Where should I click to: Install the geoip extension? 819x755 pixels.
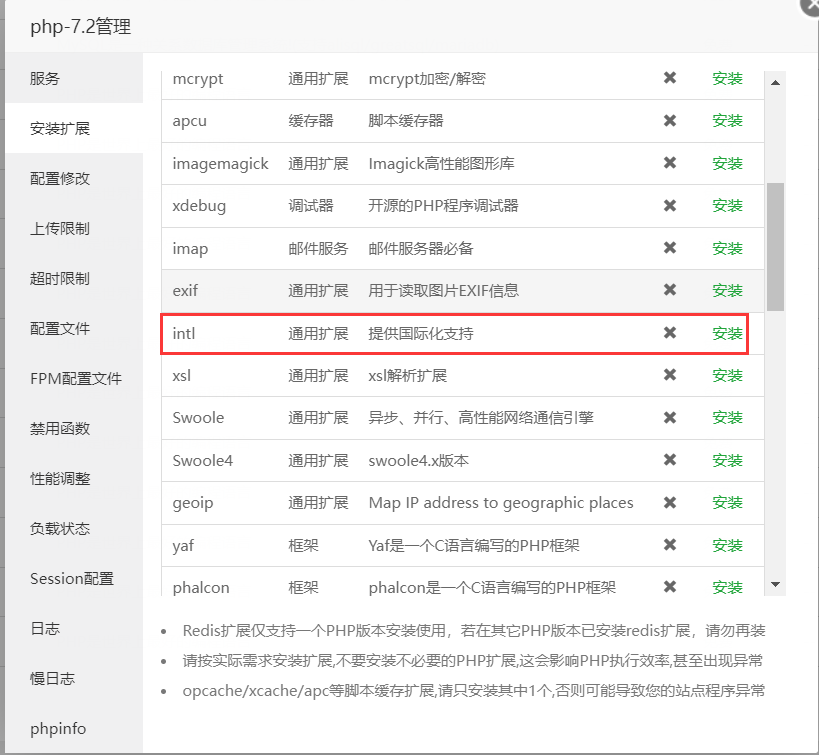point(727,503)
